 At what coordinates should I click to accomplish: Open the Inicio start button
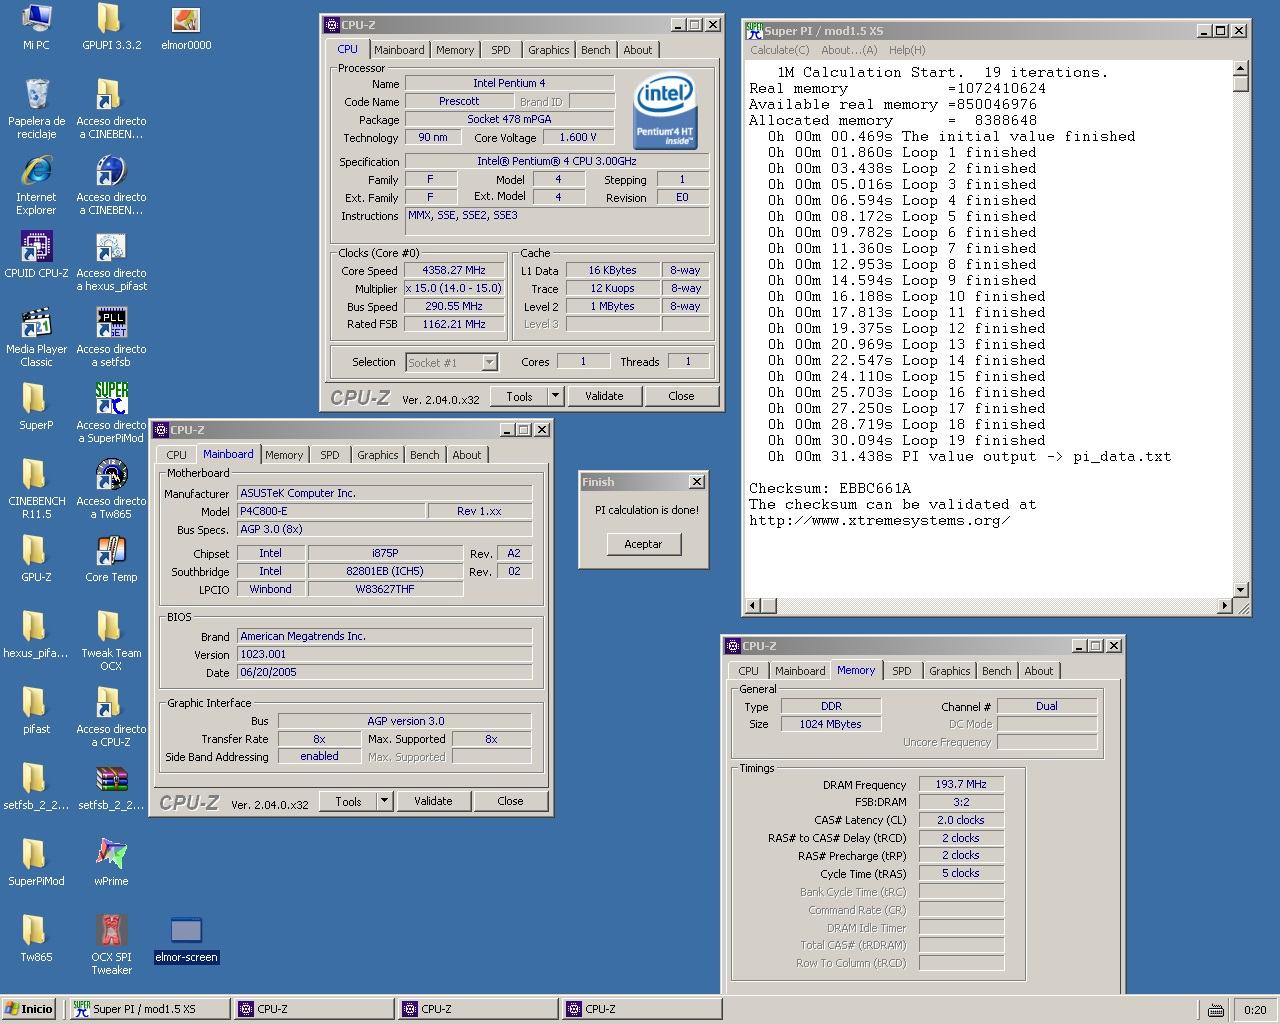click(x=29, y=1009)
